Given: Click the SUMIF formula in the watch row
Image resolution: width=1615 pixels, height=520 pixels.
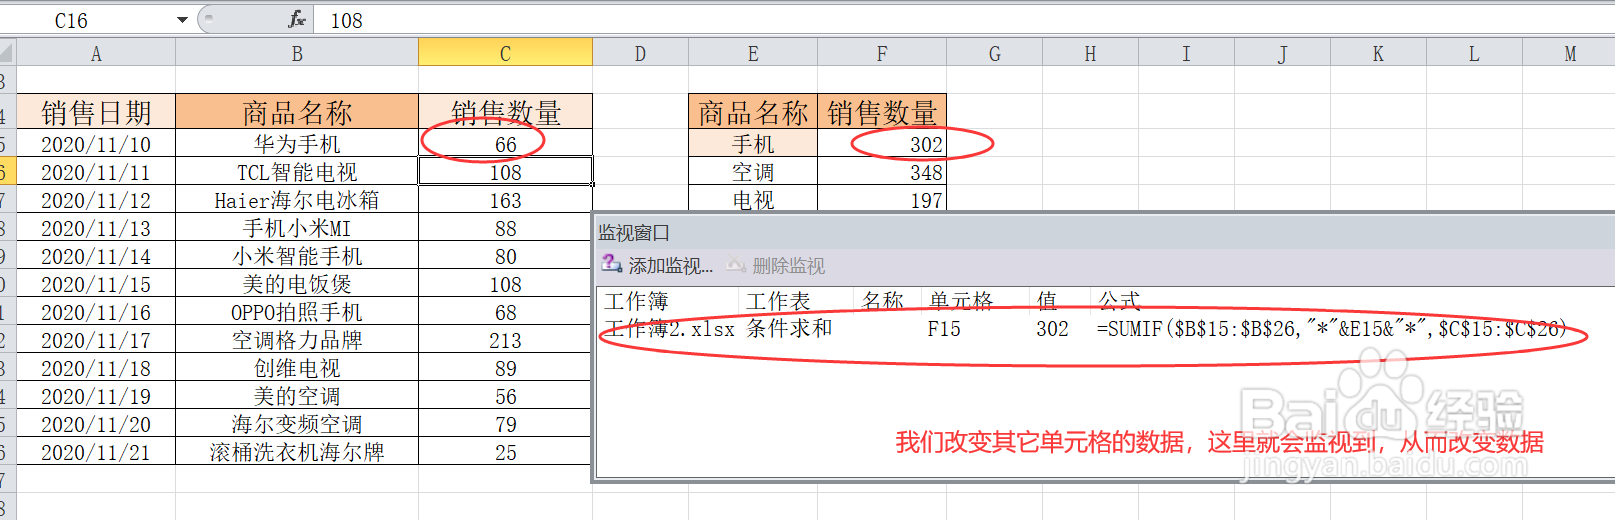Looking at the screenshot, I should [x=1331, y=328].
